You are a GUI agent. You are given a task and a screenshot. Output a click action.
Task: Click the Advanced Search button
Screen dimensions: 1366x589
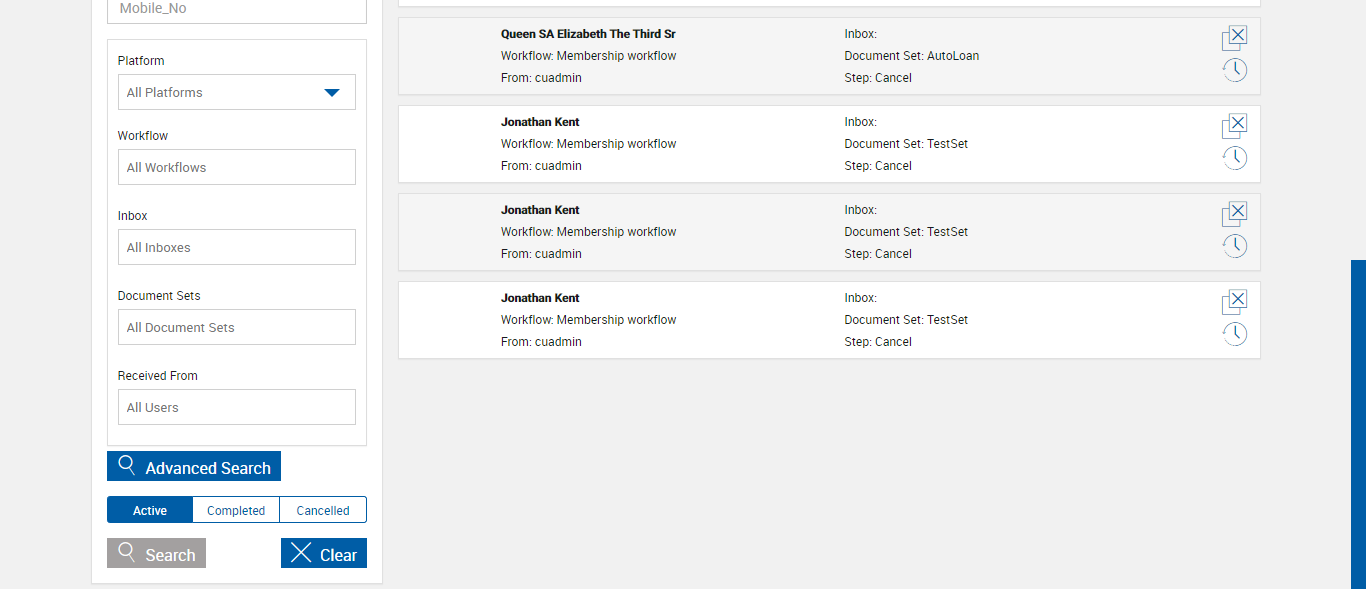pyautogui.click(x=194, y=467)
